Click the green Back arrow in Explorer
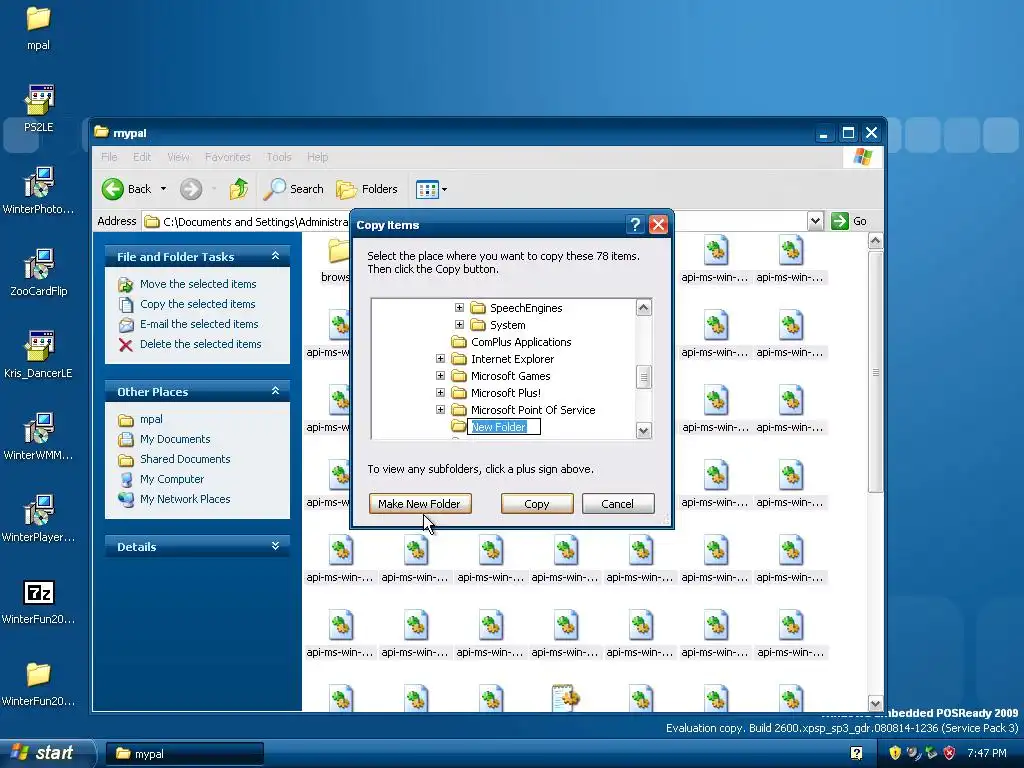 [112, 189]
